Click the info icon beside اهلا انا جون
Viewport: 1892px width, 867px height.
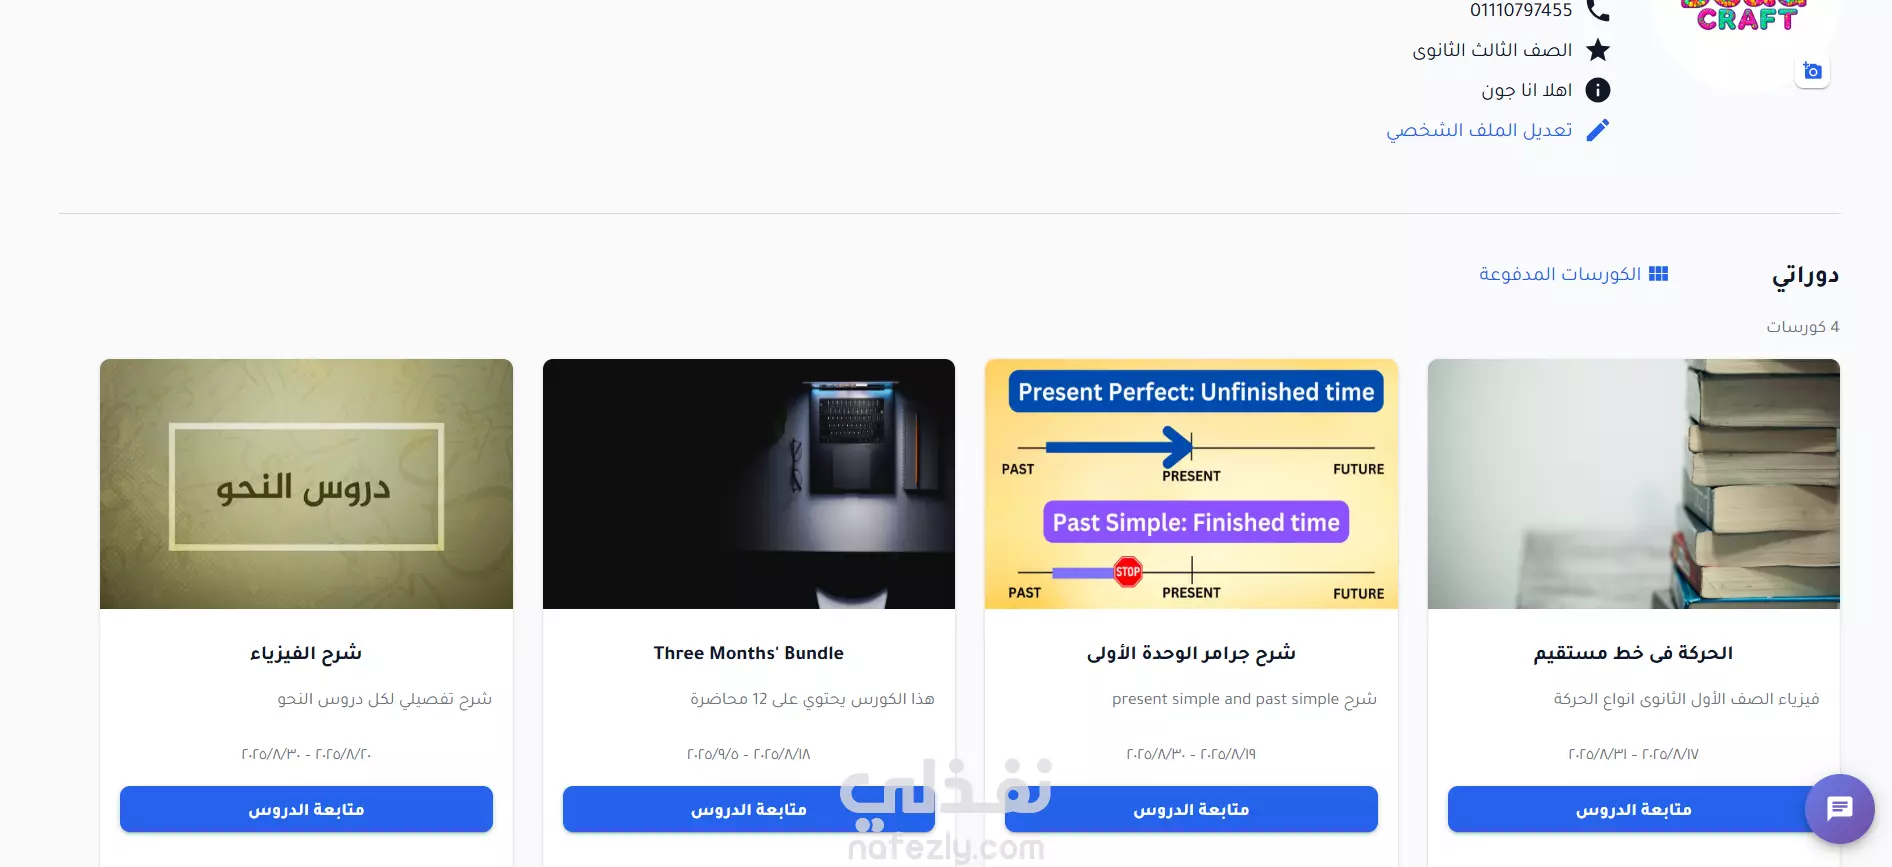pyautogui.click(x=1598, y=90)
